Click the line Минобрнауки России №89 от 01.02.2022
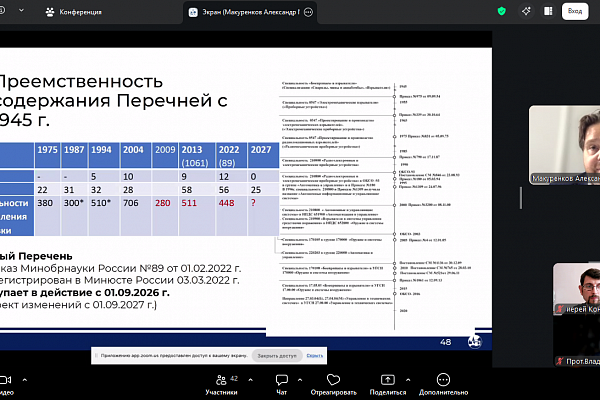600x400 pixels. [x=120, y=268]
